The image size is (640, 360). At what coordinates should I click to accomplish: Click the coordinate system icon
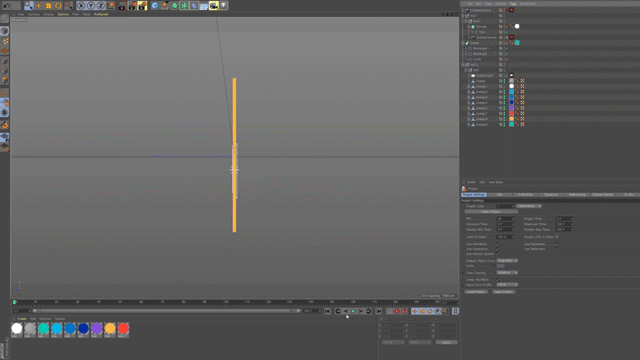tap(111, 6)
